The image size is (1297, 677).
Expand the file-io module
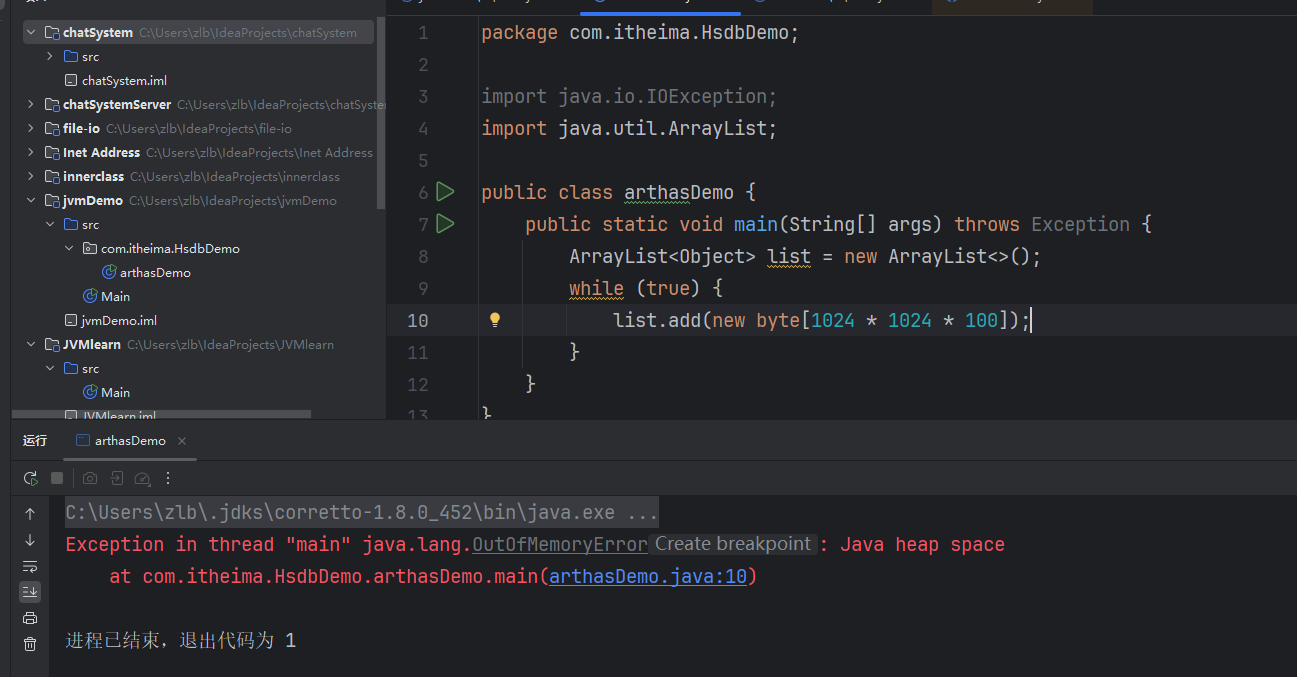click(31, 129)
